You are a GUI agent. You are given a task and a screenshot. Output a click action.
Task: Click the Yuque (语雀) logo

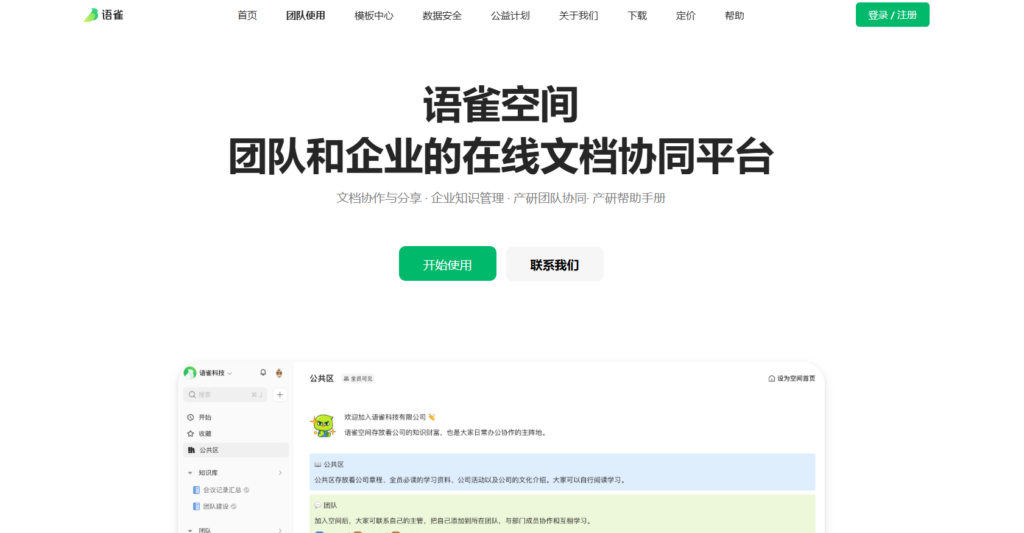pyautogui.click(x=104, y=15)
